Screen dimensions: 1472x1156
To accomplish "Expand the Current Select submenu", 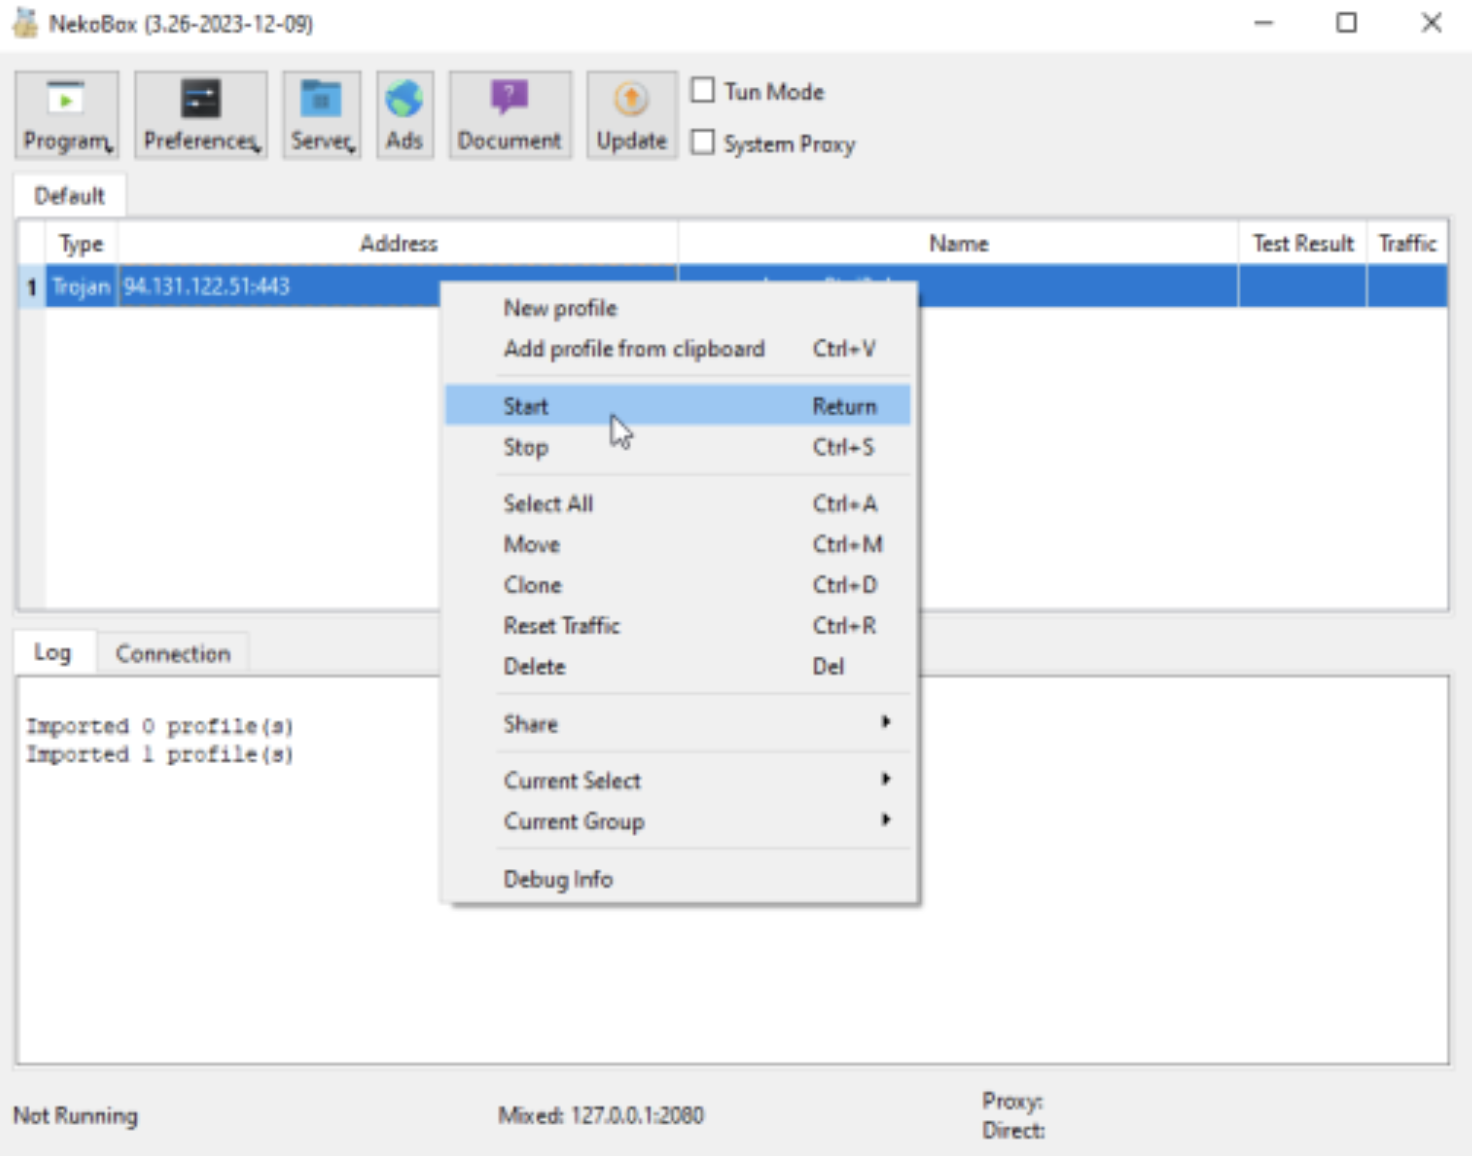I will pyautogui.click(x=678, y=780).
